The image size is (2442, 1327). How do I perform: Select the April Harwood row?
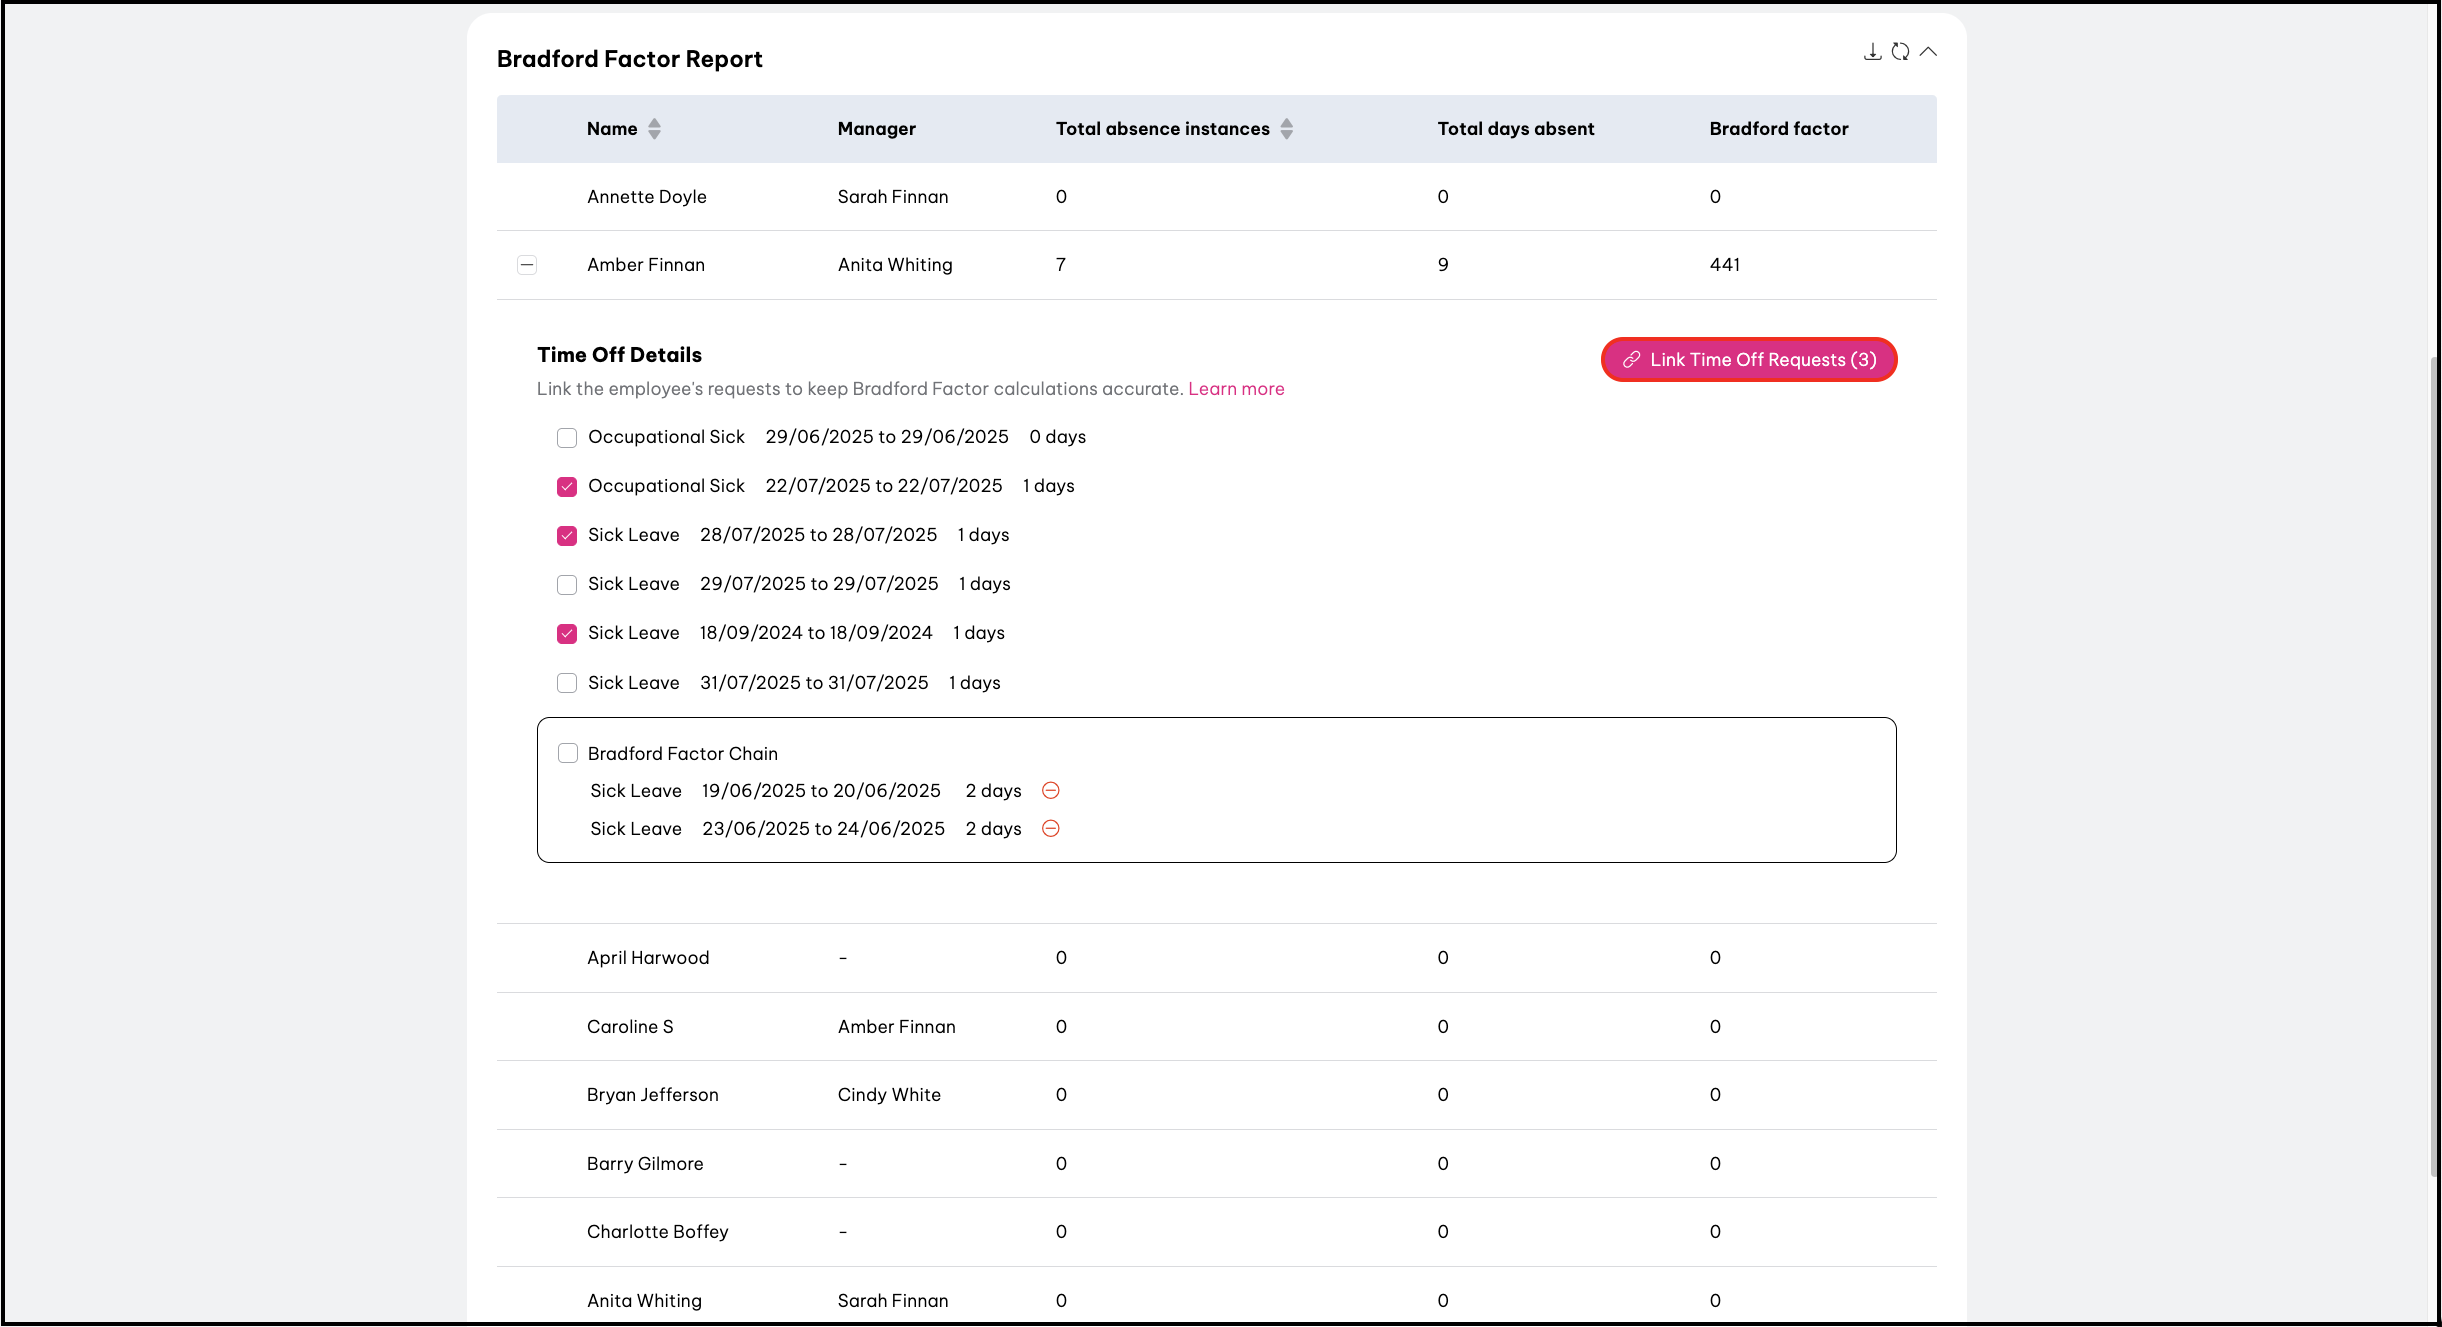[648, 958]
